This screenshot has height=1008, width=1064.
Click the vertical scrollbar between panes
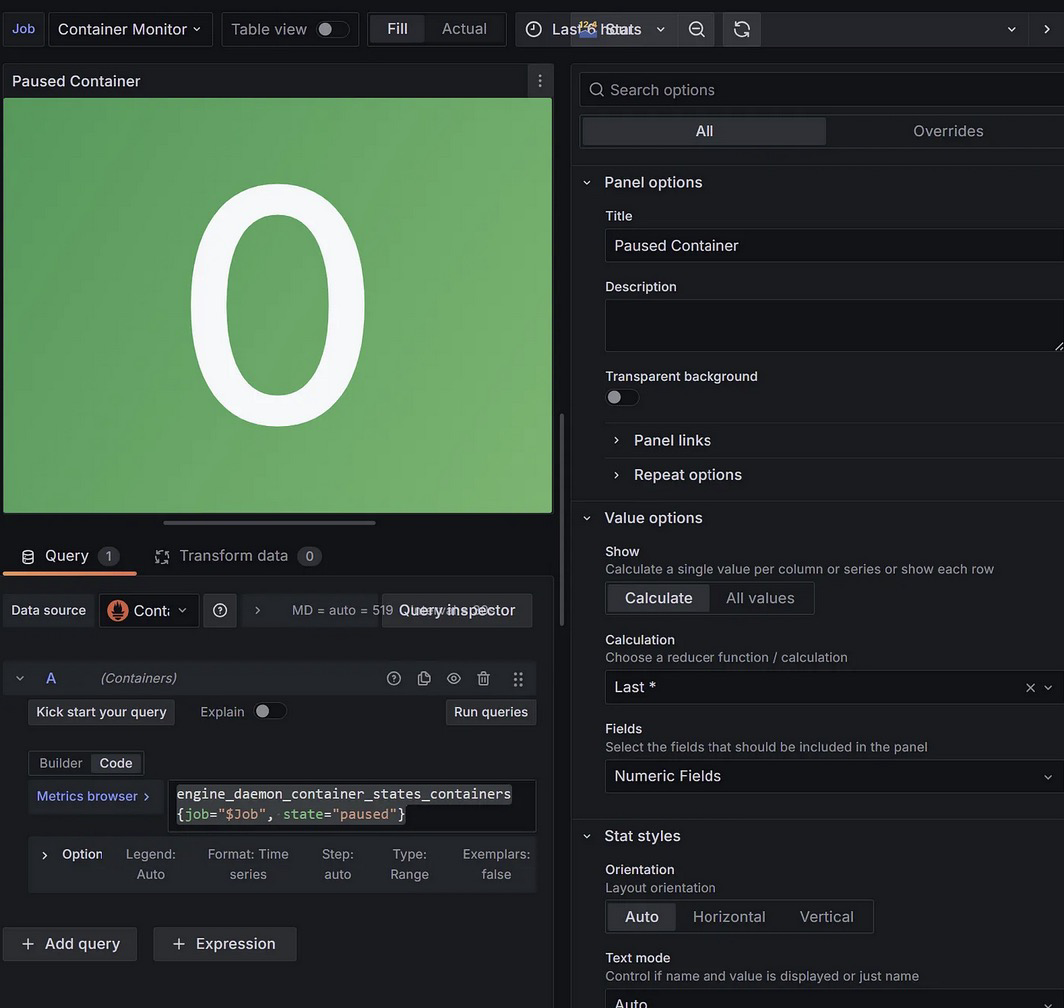(x=562, y=519)
